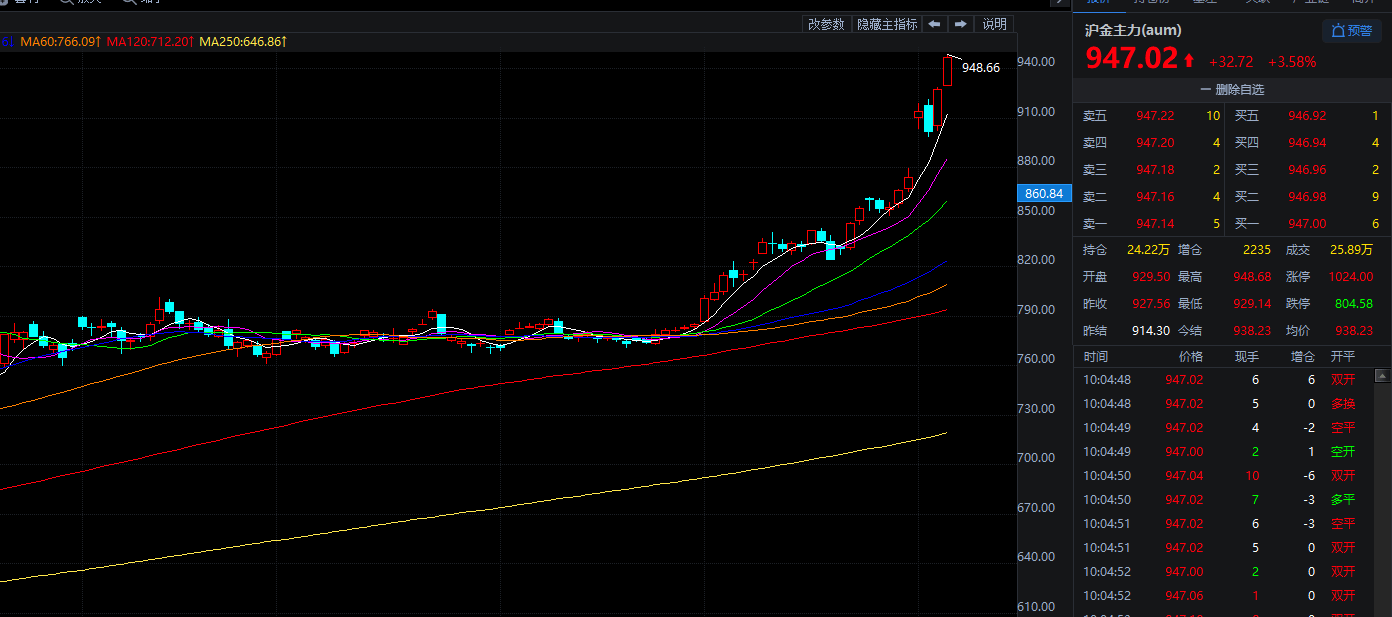Toggle 隐藏主指标 to hide the main indicator

[x=886, y=24]
